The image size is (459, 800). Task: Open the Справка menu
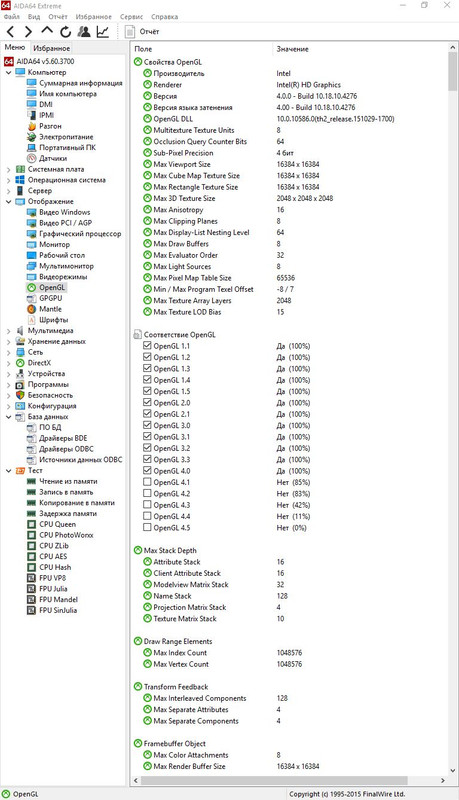[164, 17]
